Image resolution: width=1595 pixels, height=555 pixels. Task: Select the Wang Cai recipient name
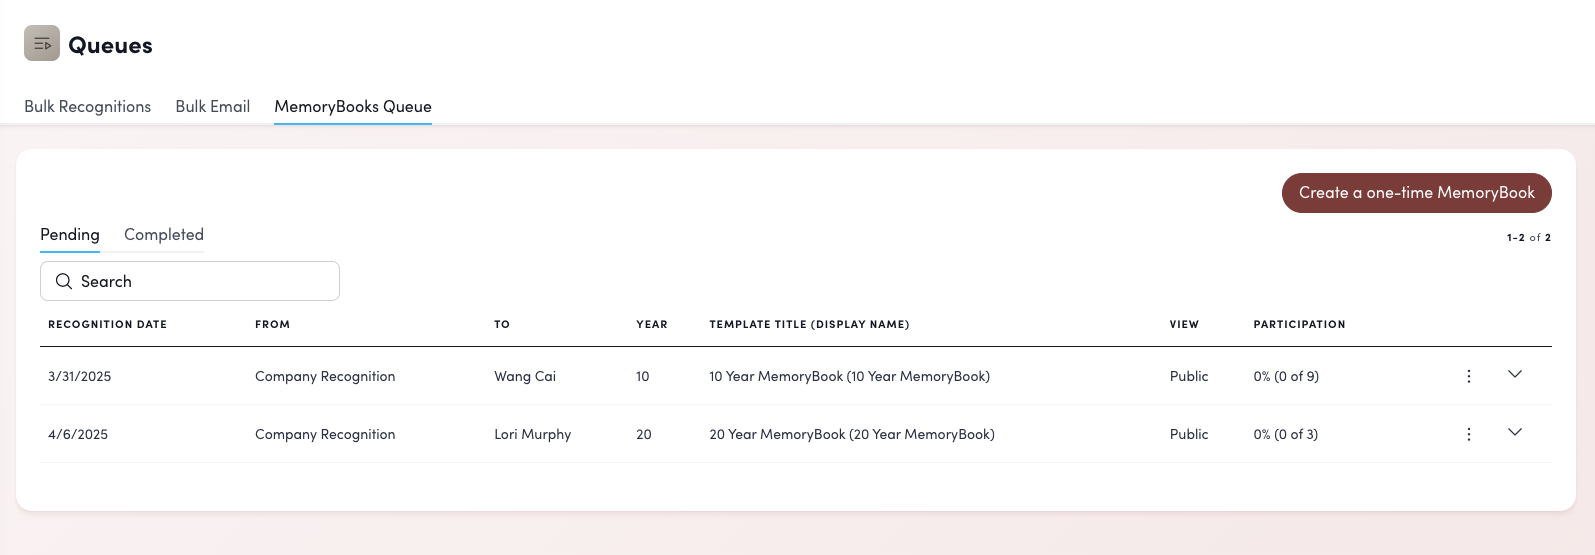[x=525, y=377]
